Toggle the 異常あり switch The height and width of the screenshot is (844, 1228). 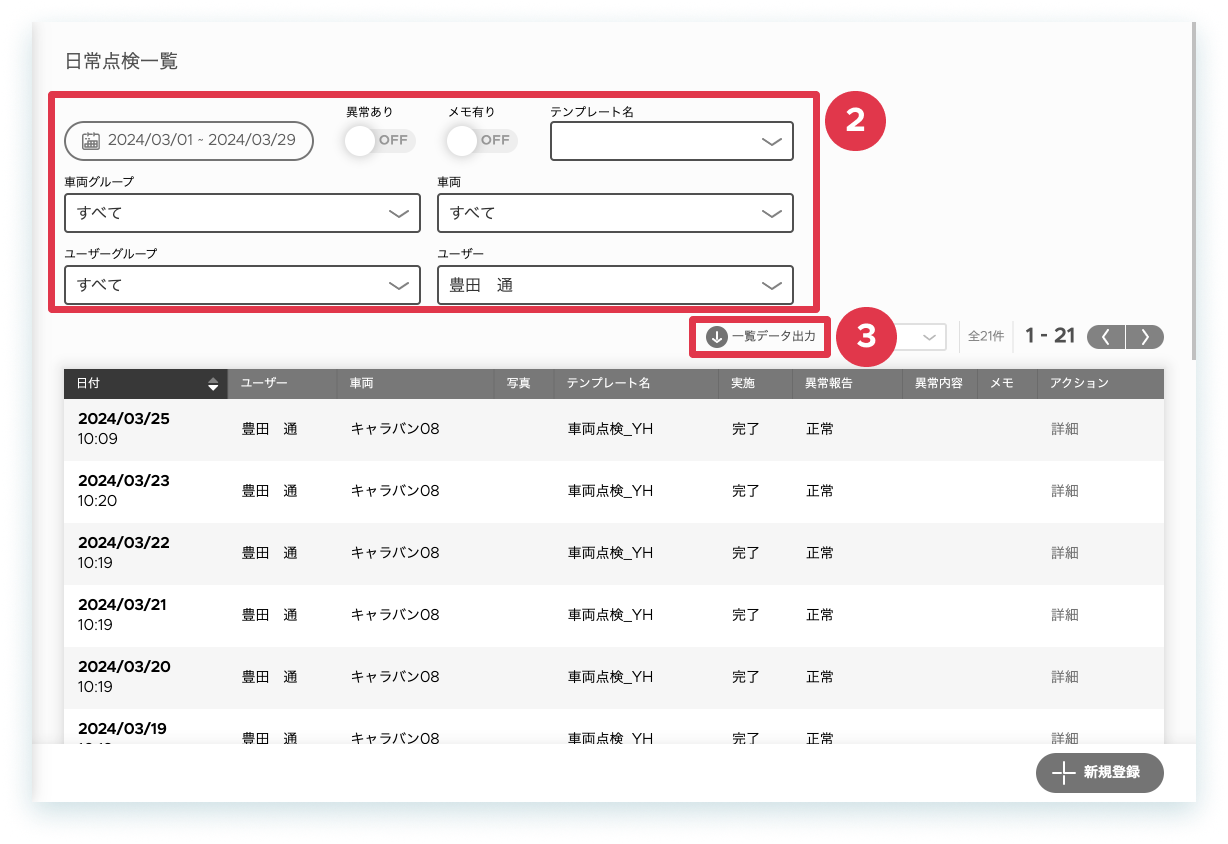click(x=379, y=140)
